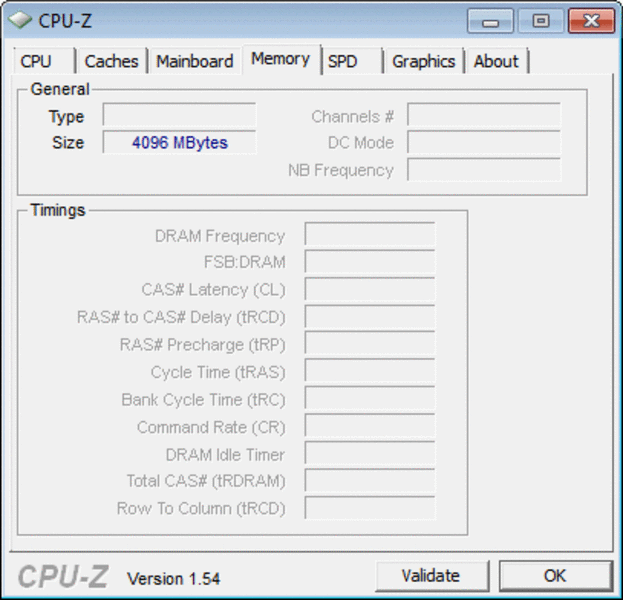
Task: Click the DRAM Frequency field
Action: click(x=370, y=234)
